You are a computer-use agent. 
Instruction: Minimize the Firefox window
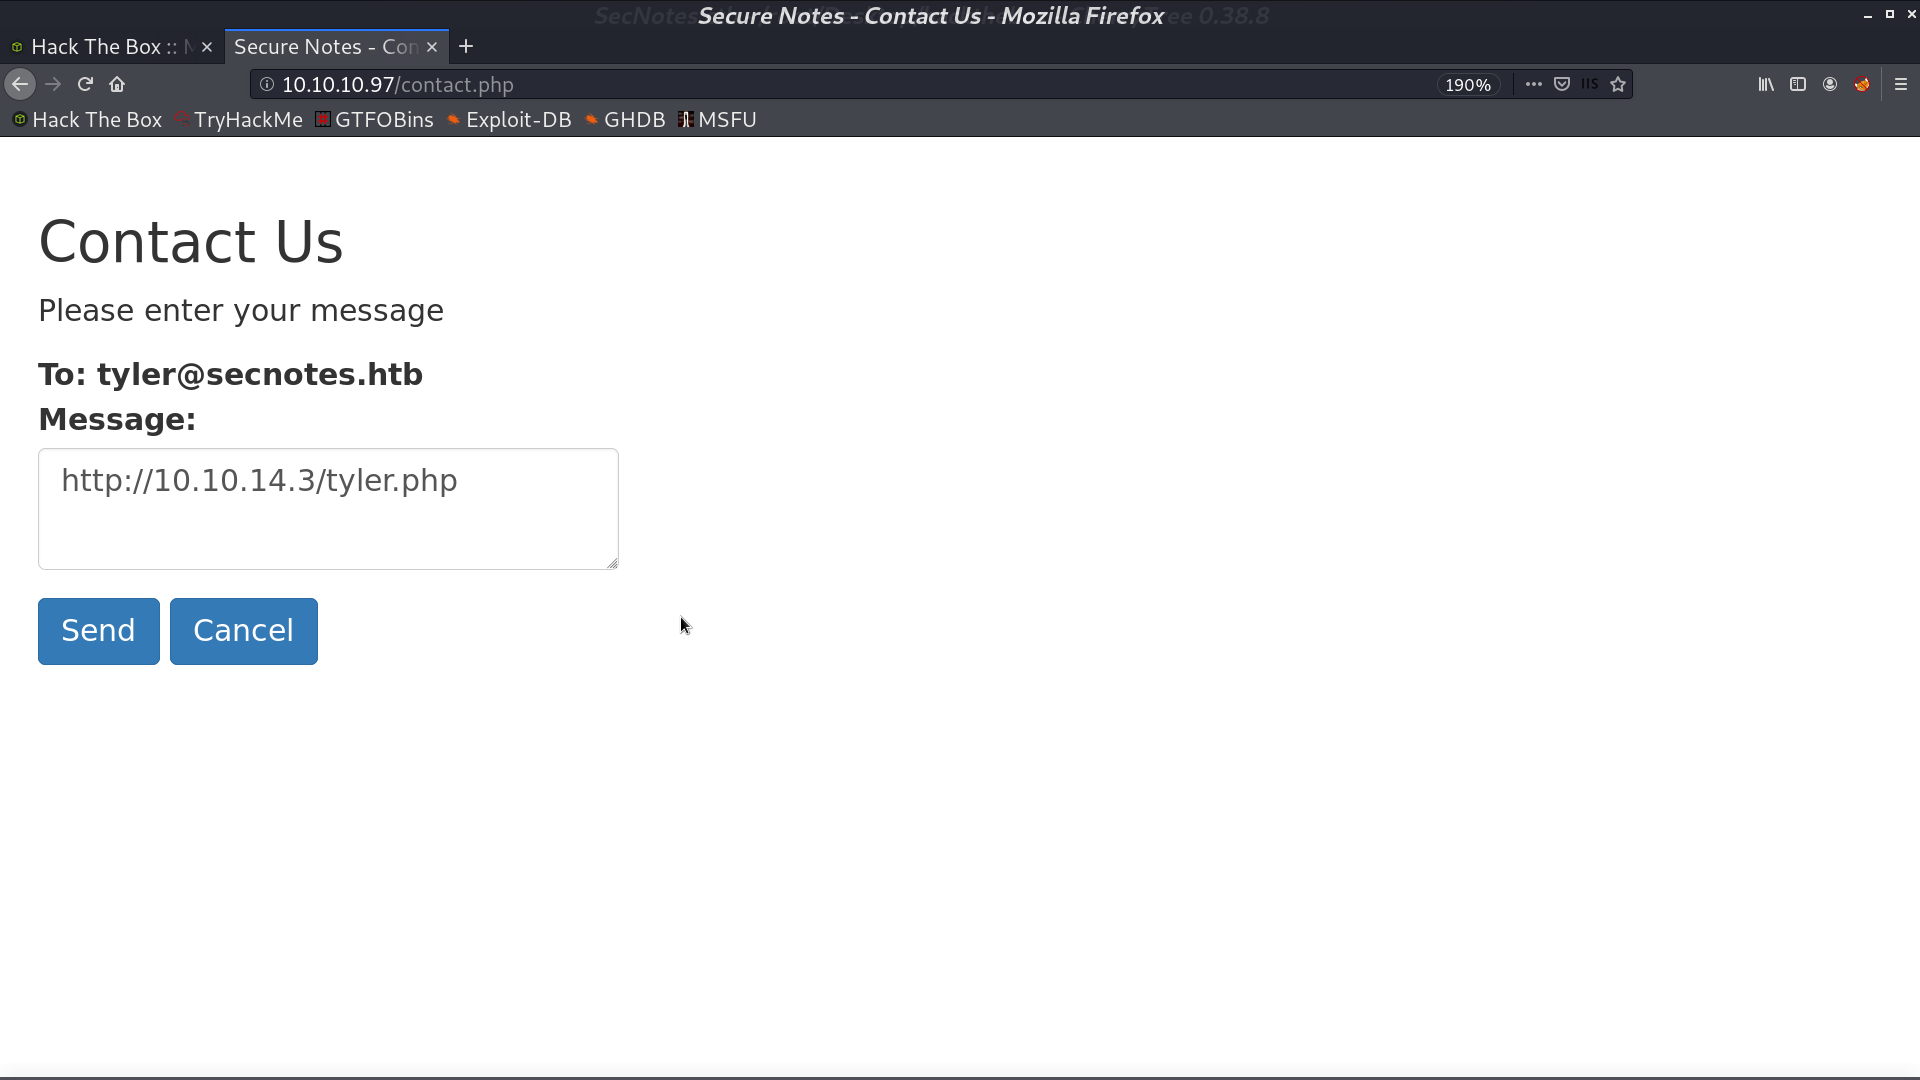pos(1868,15)
